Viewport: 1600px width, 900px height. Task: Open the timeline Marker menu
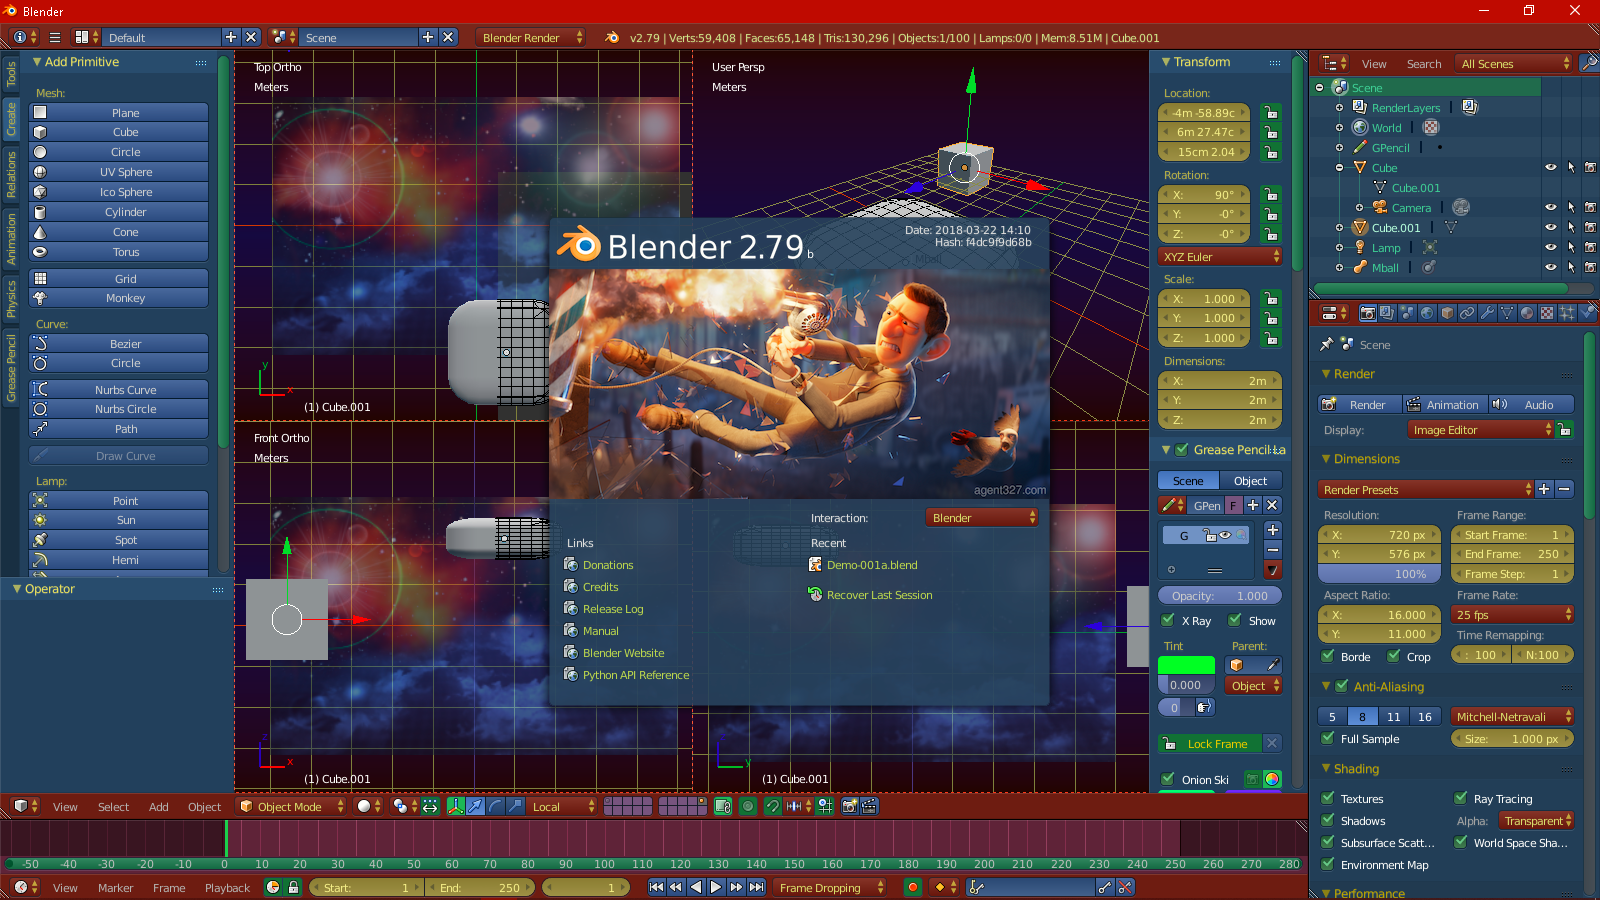point(115,887)
